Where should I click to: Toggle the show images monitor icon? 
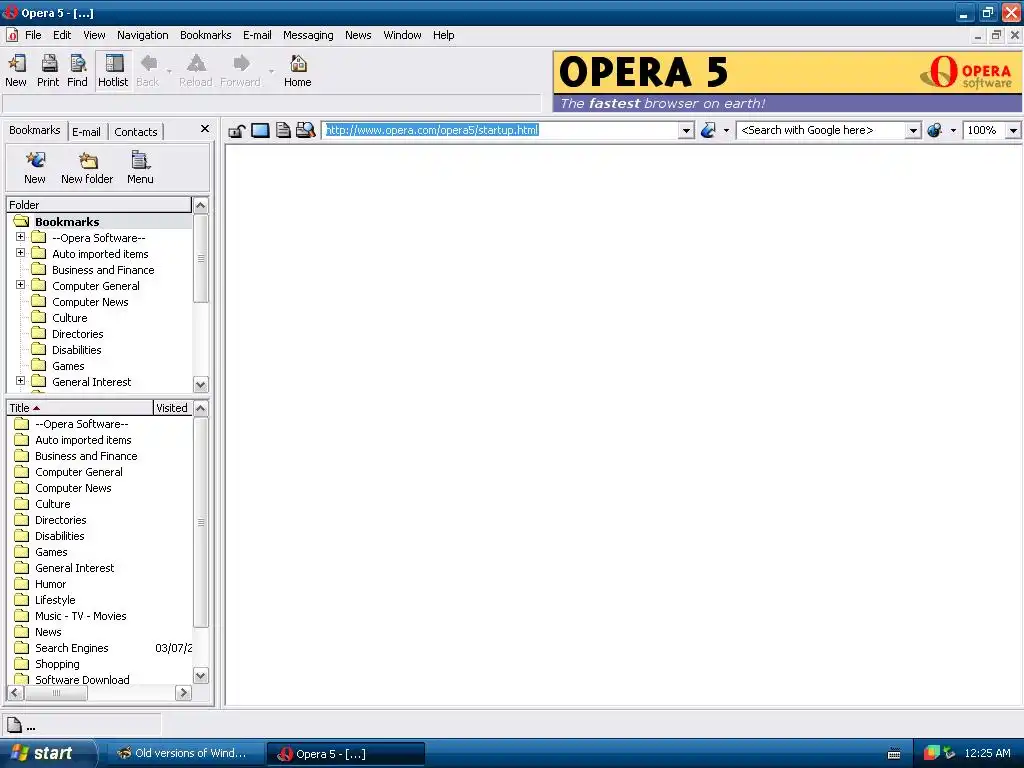coord(260,131)
